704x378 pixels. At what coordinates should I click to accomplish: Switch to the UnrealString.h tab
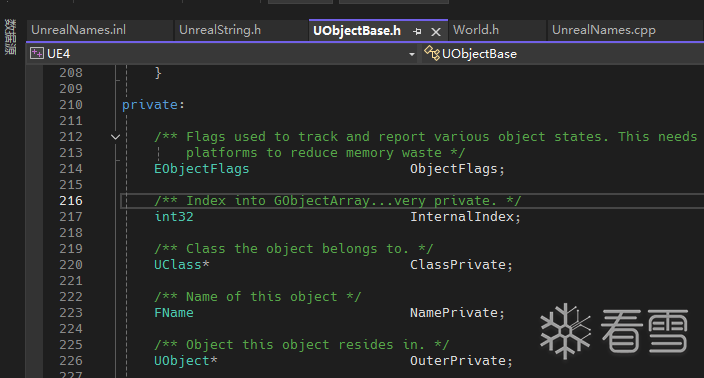coord(220,30)
